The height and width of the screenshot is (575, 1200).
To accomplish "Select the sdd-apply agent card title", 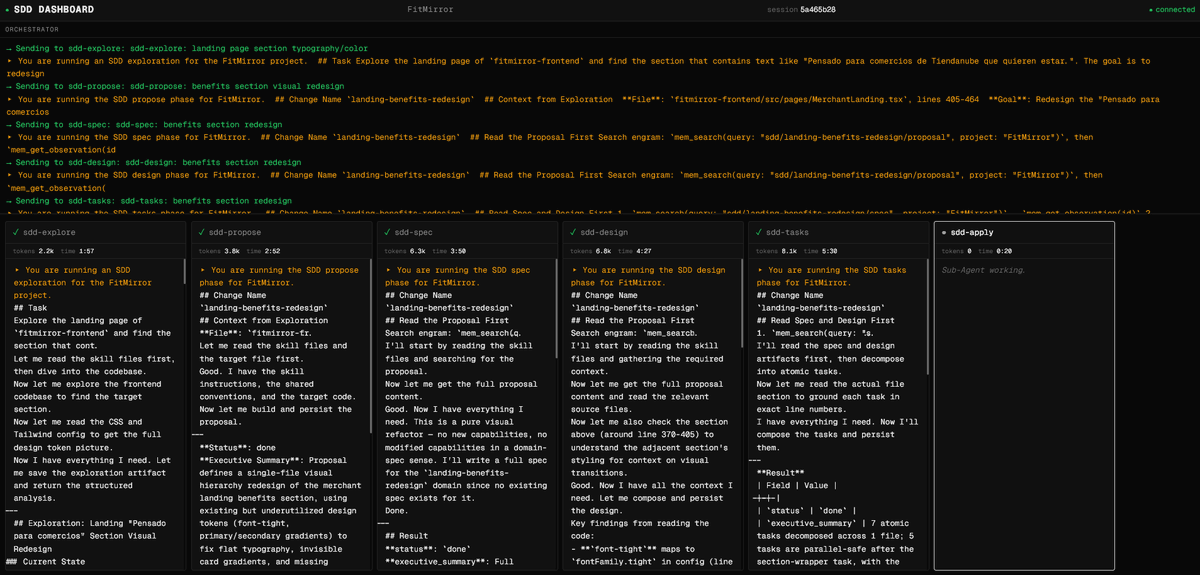I will pos(972,232).
